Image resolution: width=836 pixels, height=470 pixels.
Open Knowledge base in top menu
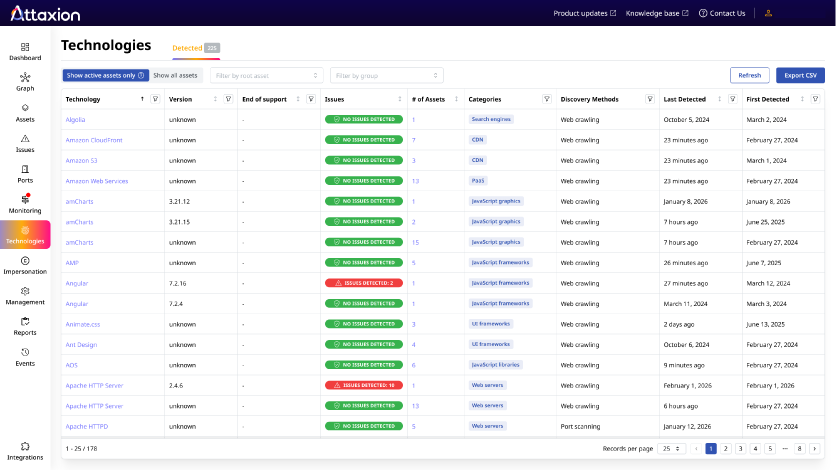[x=657, y=13]
